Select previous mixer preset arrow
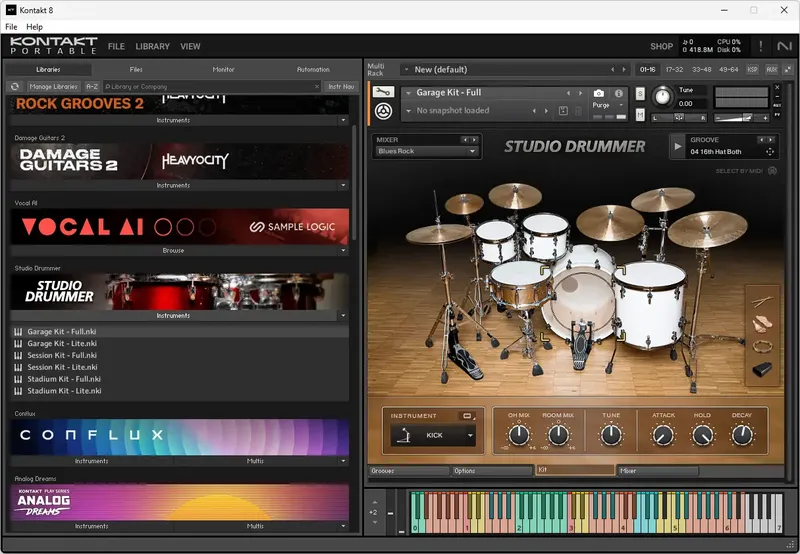 [465, 139]
